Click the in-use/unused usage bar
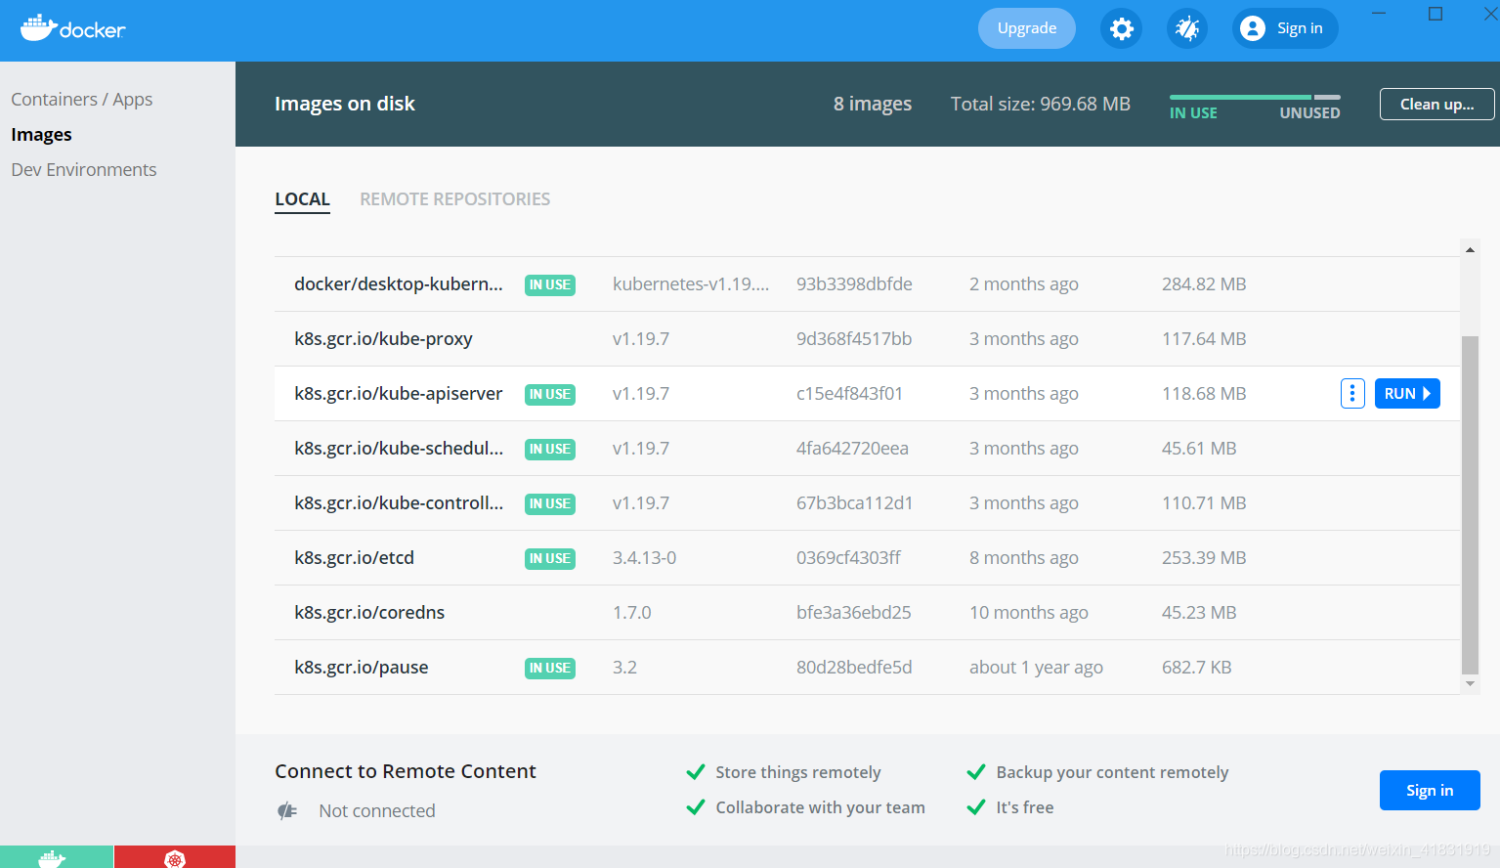This screenshot has width=1500, height=868. (1255, 97)
